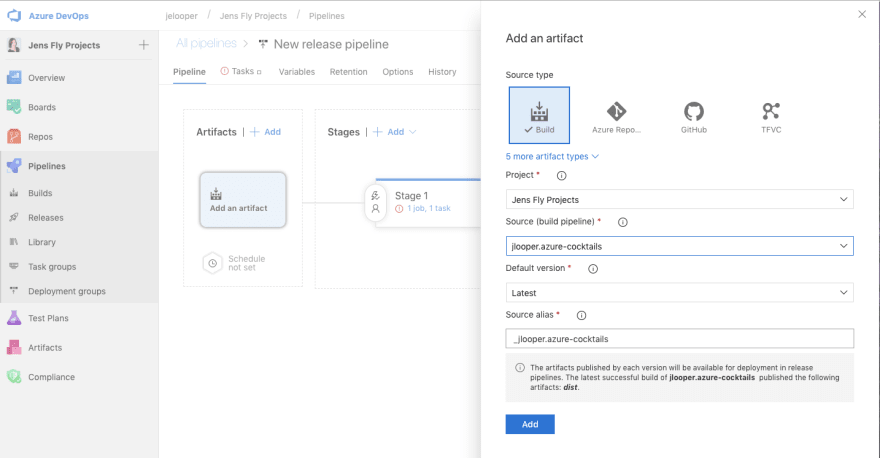Click the release pipeline icon before title
The image size is (880, 458).
click(263, 44)
